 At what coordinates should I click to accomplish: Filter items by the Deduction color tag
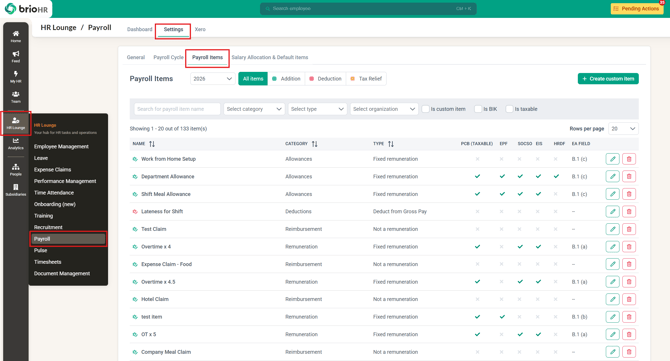(326, 79)
